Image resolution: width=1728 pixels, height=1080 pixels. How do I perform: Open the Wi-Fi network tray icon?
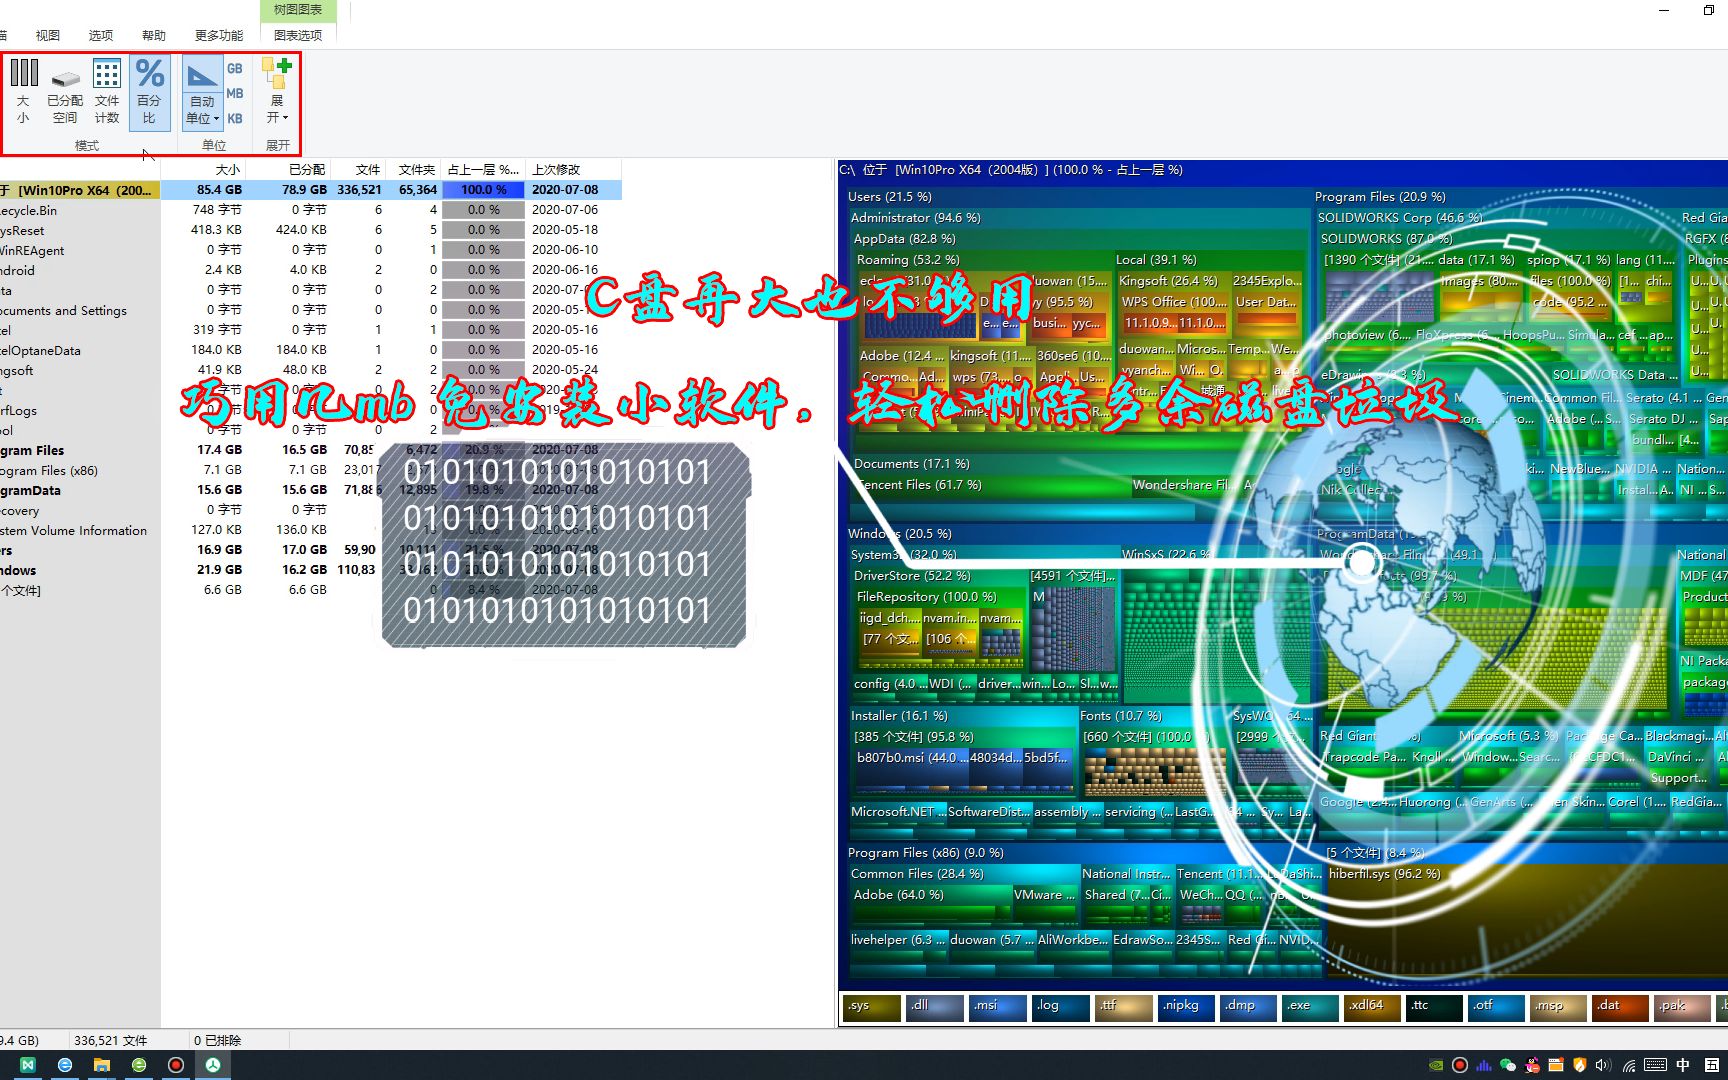click(x=1629, y=1066)
